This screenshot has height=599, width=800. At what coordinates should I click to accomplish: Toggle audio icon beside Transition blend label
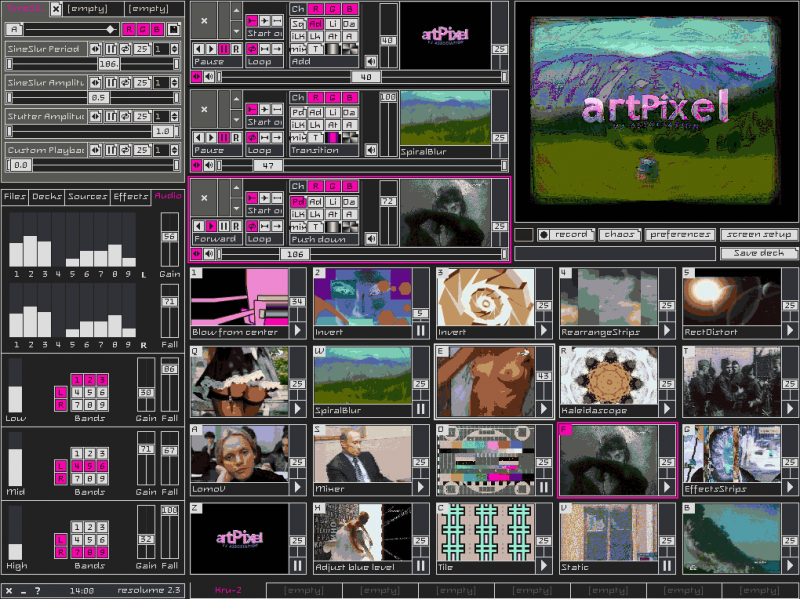point(371,150)
